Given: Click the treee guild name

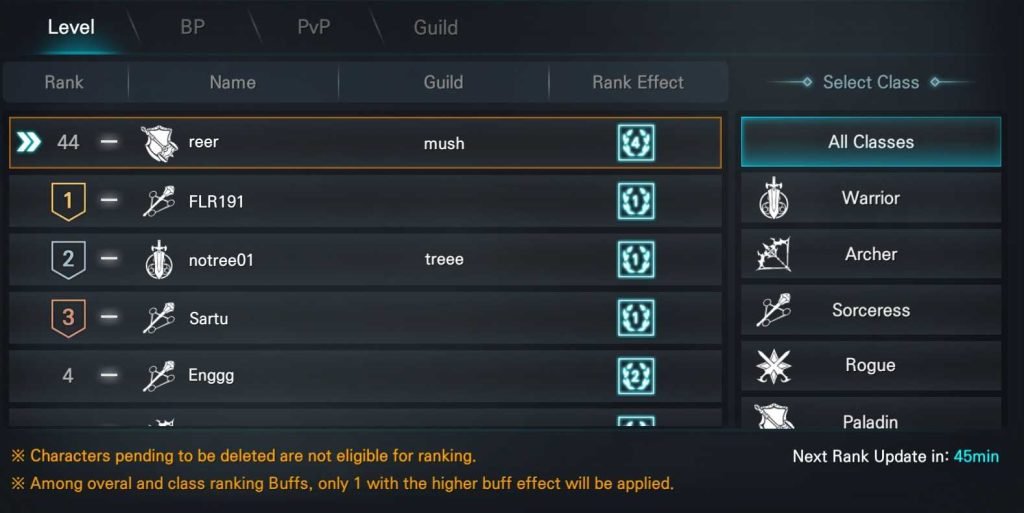Looking at the screenshot, I should pyautogui.click(x=444, y=259).
